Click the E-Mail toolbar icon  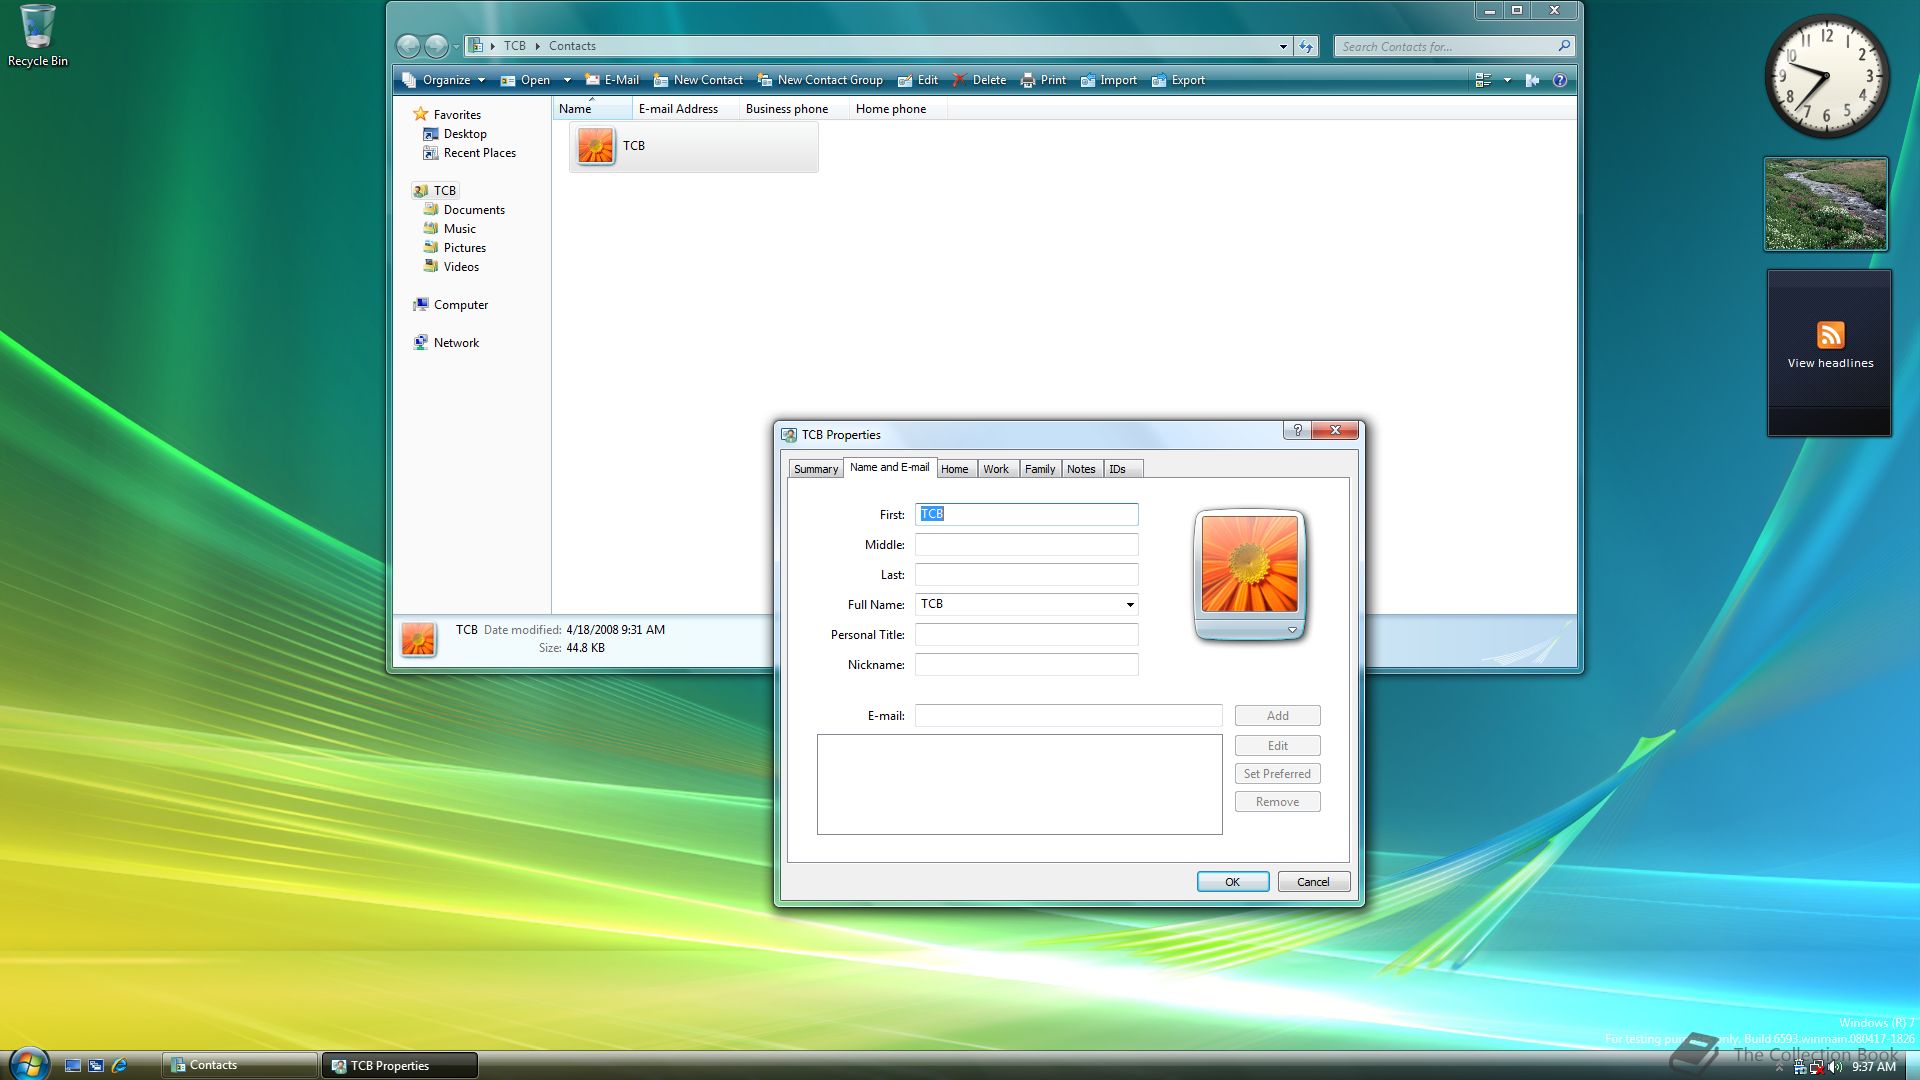coord(593,80)
